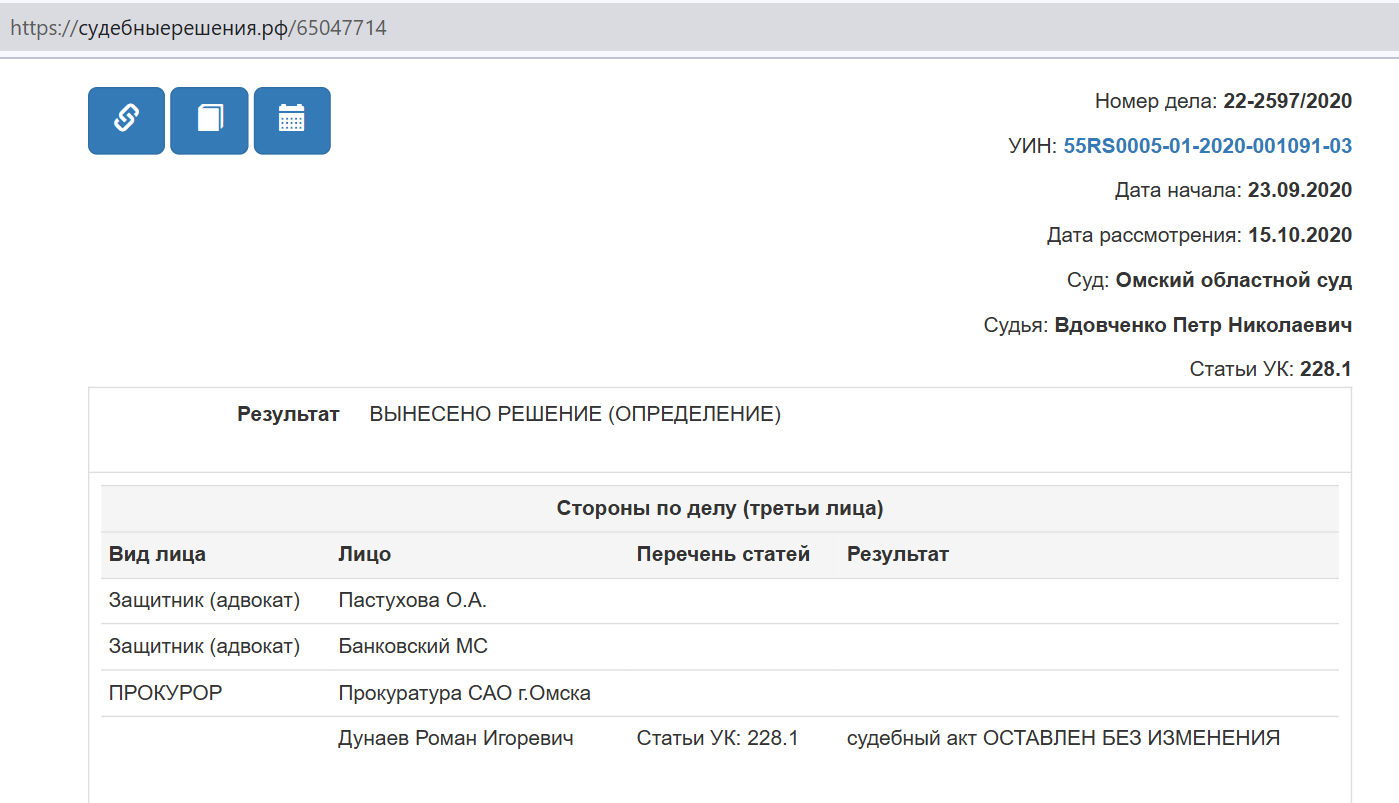The height and width of the screenshot is (803, 1399).
Task: Click Защитник (адвокат) in Банковский row
Action: point(204,647)
